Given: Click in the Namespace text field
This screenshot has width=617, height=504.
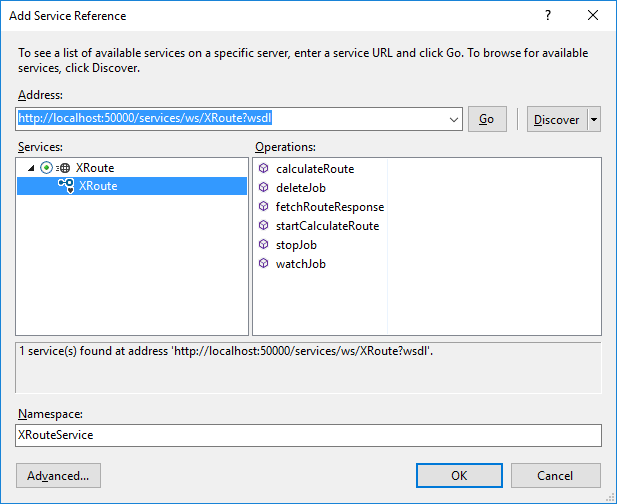Looking at the screenshot, I should coord(308,435).
